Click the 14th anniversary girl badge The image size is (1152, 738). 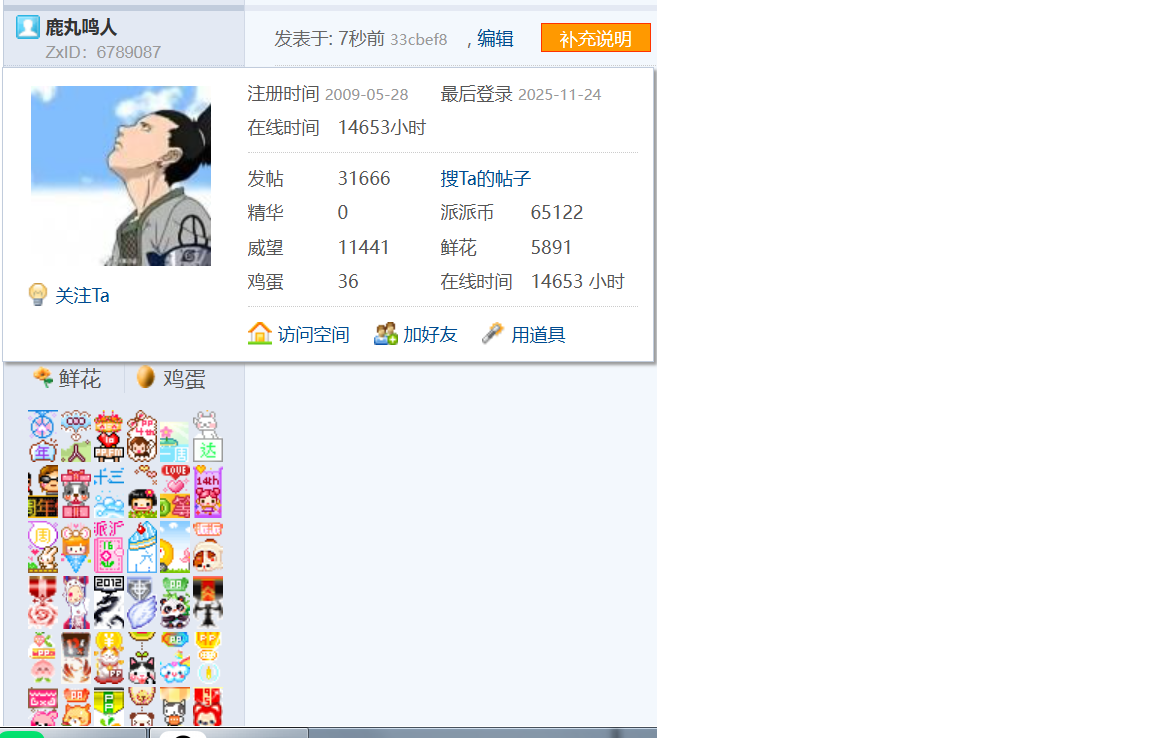207,491
